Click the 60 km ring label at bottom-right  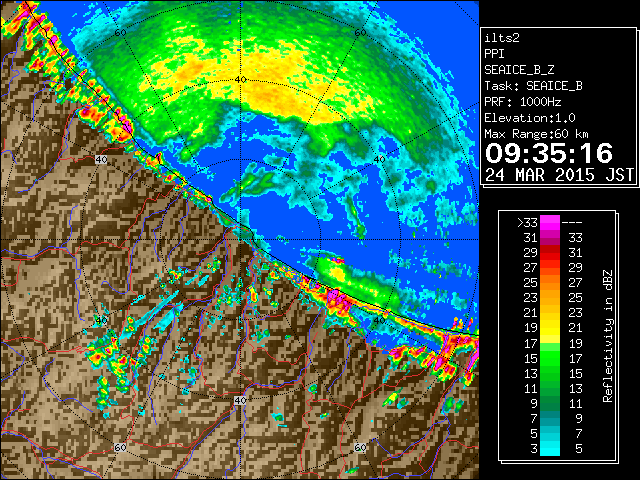coord(360,448)
